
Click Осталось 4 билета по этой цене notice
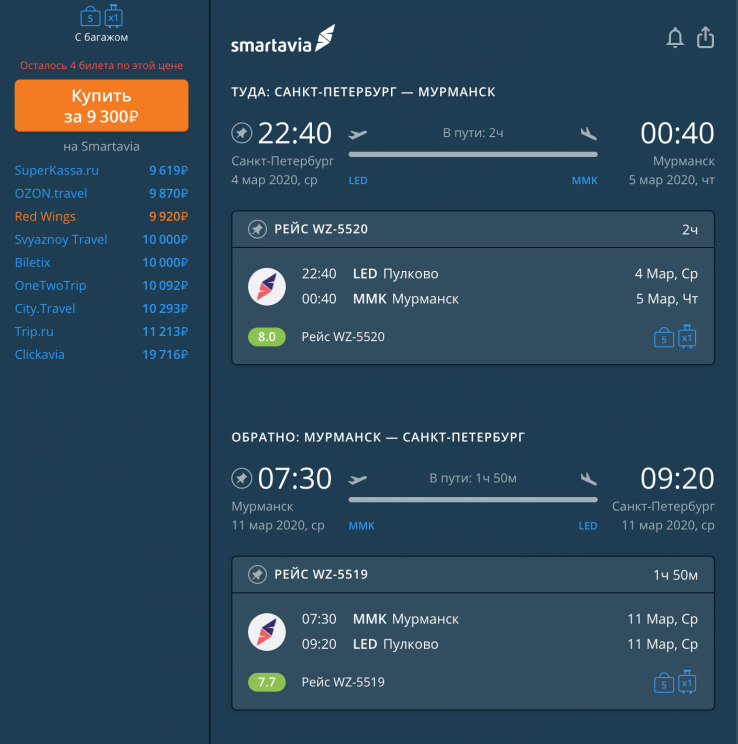click(101, 65)
